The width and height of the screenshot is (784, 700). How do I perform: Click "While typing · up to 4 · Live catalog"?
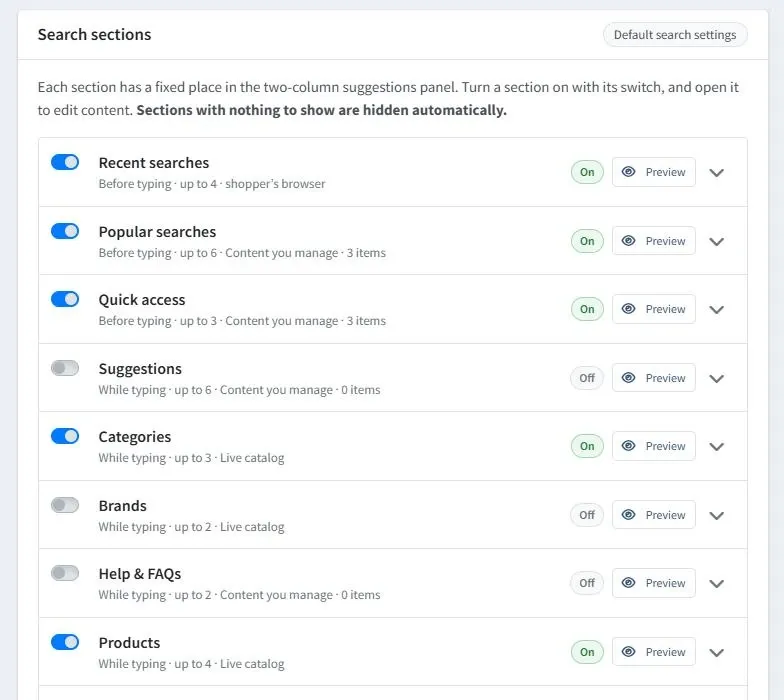191,664
